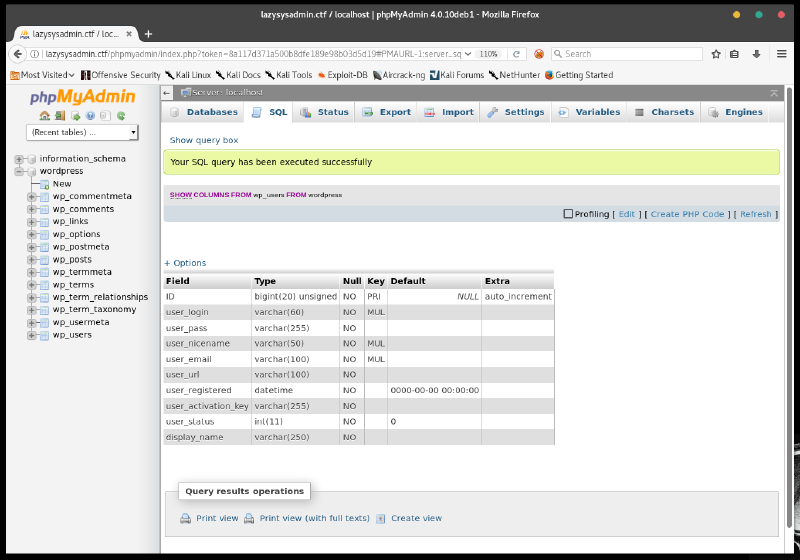Click the Firefox bookmark star icon
Viewport: 800px width, 560px height.
(x=716, y=54)
